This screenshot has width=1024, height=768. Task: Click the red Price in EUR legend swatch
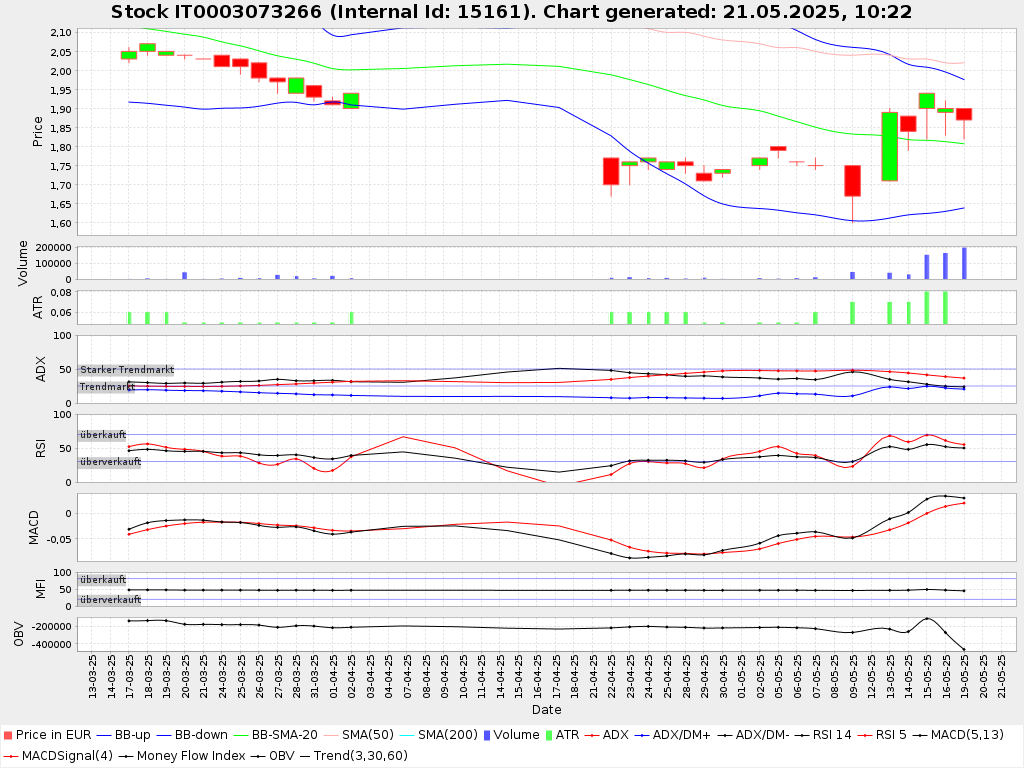8,735
